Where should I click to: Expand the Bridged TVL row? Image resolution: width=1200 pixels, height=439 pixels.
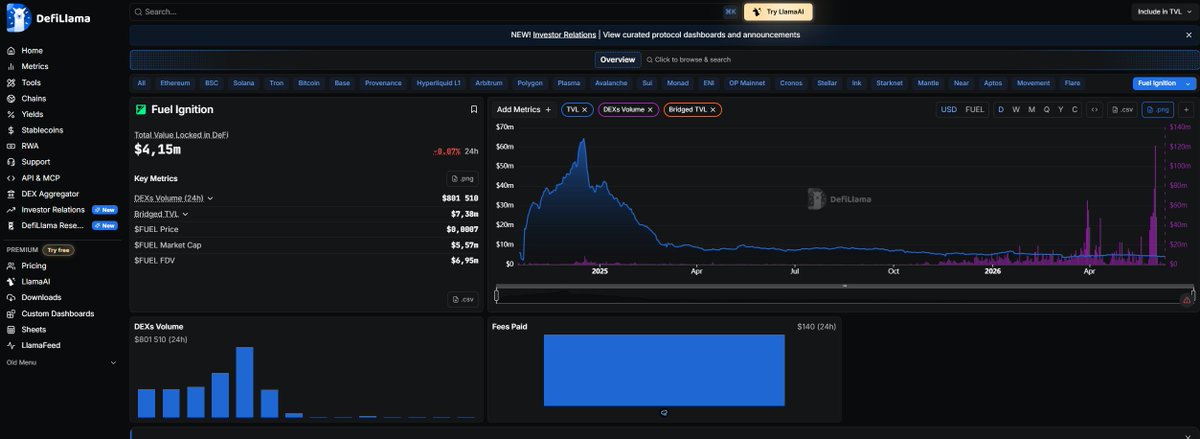coord(161,214)
